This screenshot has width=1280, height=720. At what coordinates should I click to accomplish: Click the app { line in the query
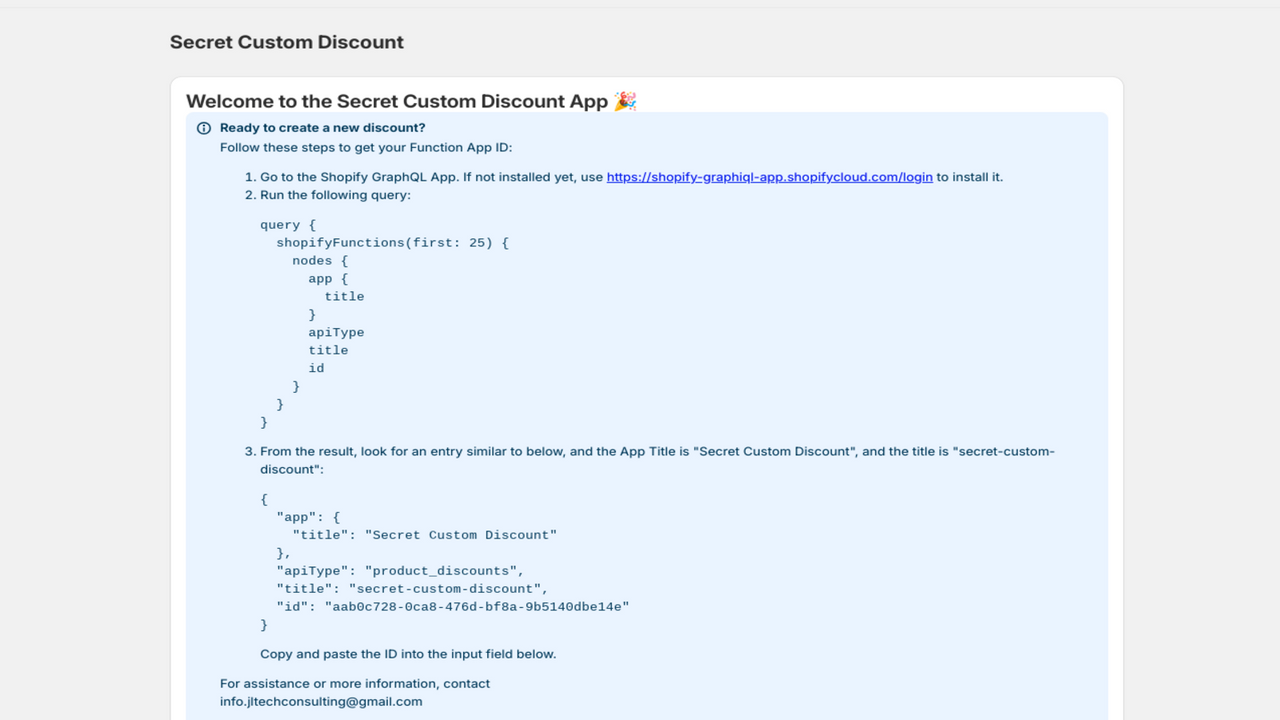(329, 279)
